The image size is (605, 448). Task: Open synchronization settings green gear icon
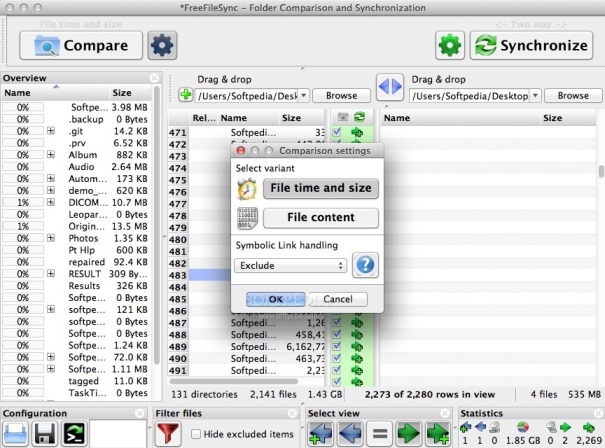(450, 46)
